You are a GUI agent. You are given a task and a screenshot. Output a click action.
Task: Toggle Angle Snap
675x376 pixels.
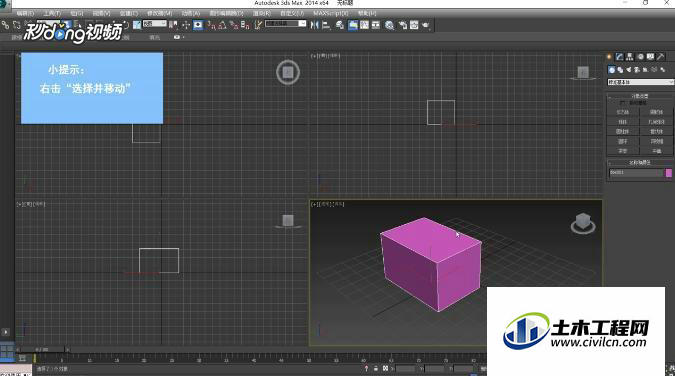point(222,25)
